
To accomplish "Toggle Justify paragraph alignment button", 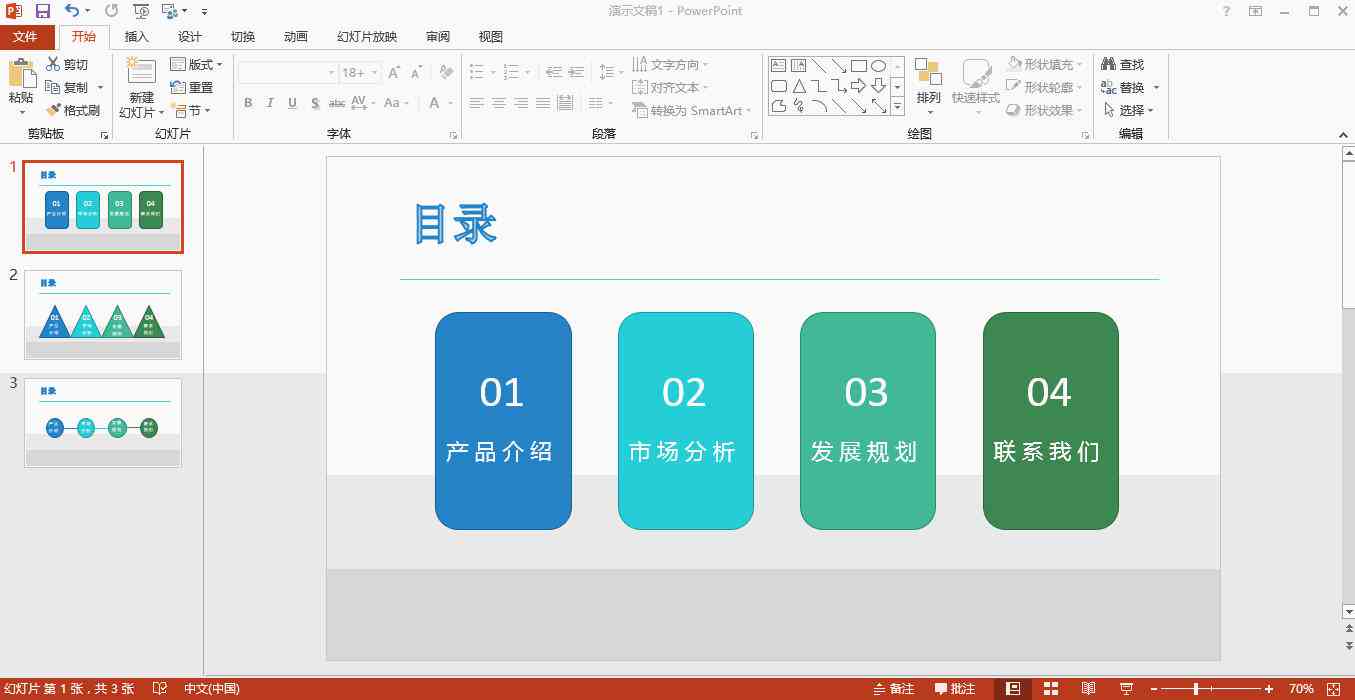I will point(543,103).
